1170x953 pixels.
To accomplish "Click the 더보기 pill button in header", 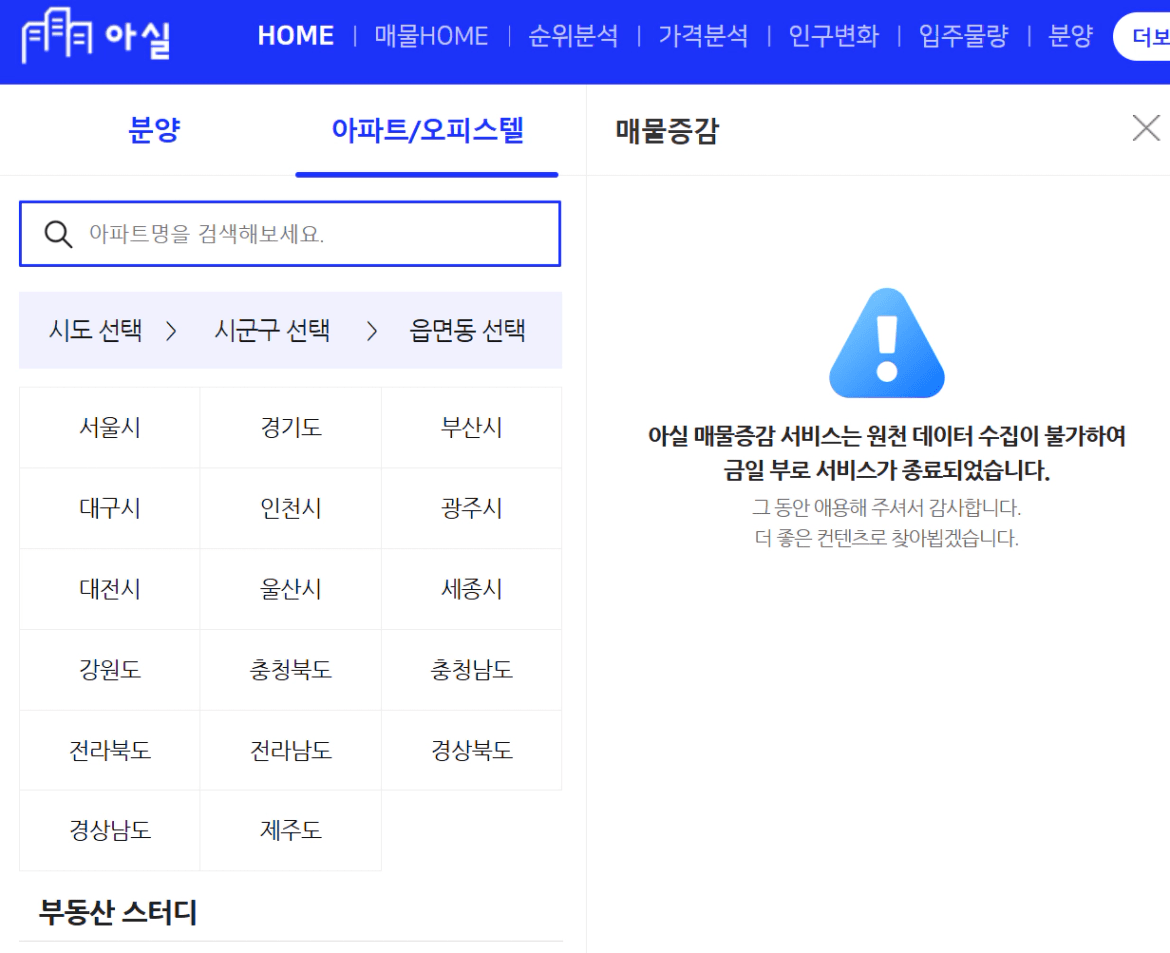I will click(1142, 36).
